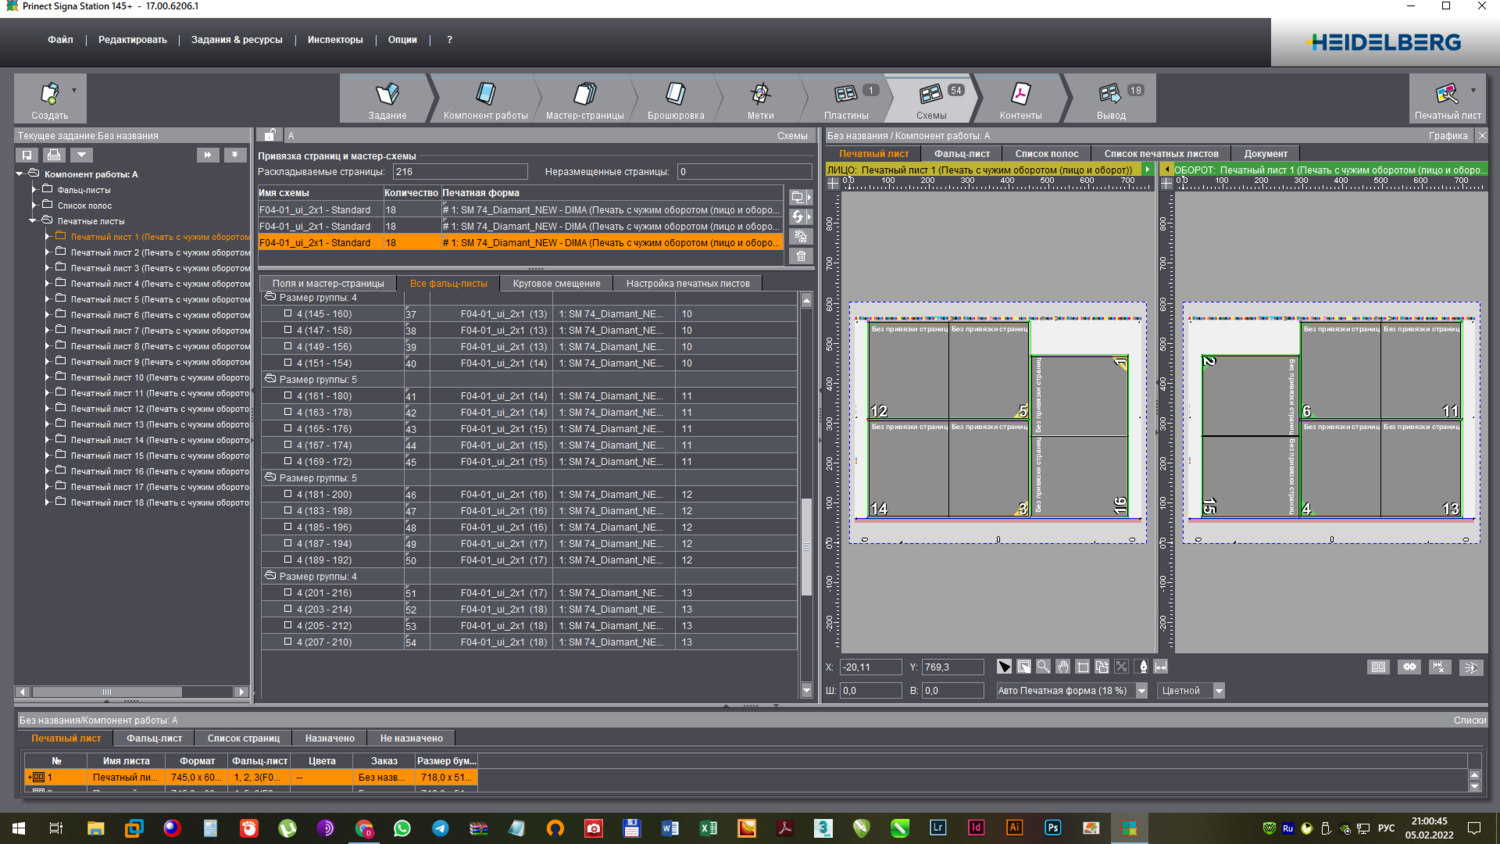
Task: Select the hand pan tool
Action: point(1063,667)
